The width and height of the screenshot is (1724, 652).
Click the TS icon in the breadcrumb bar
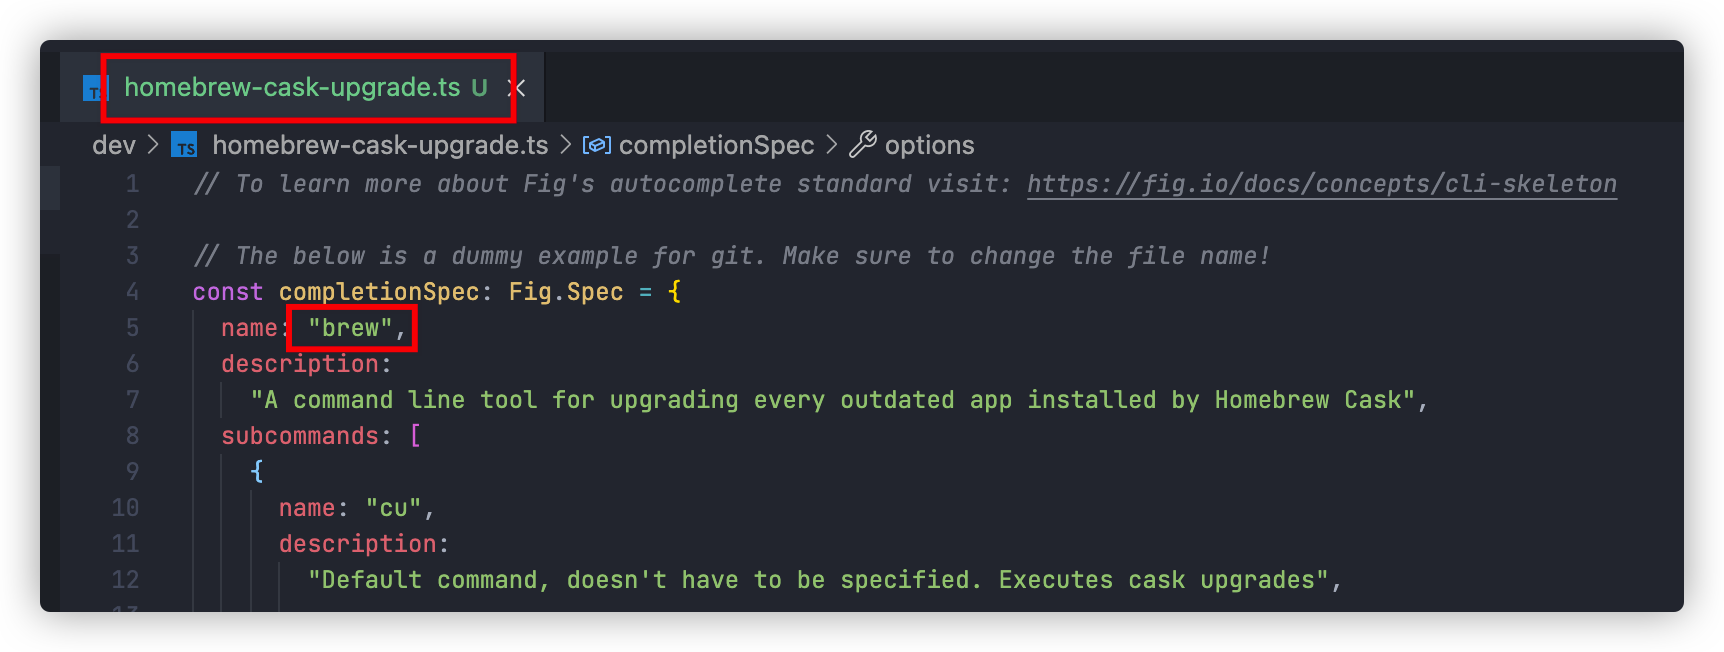(x=184, y=146)
